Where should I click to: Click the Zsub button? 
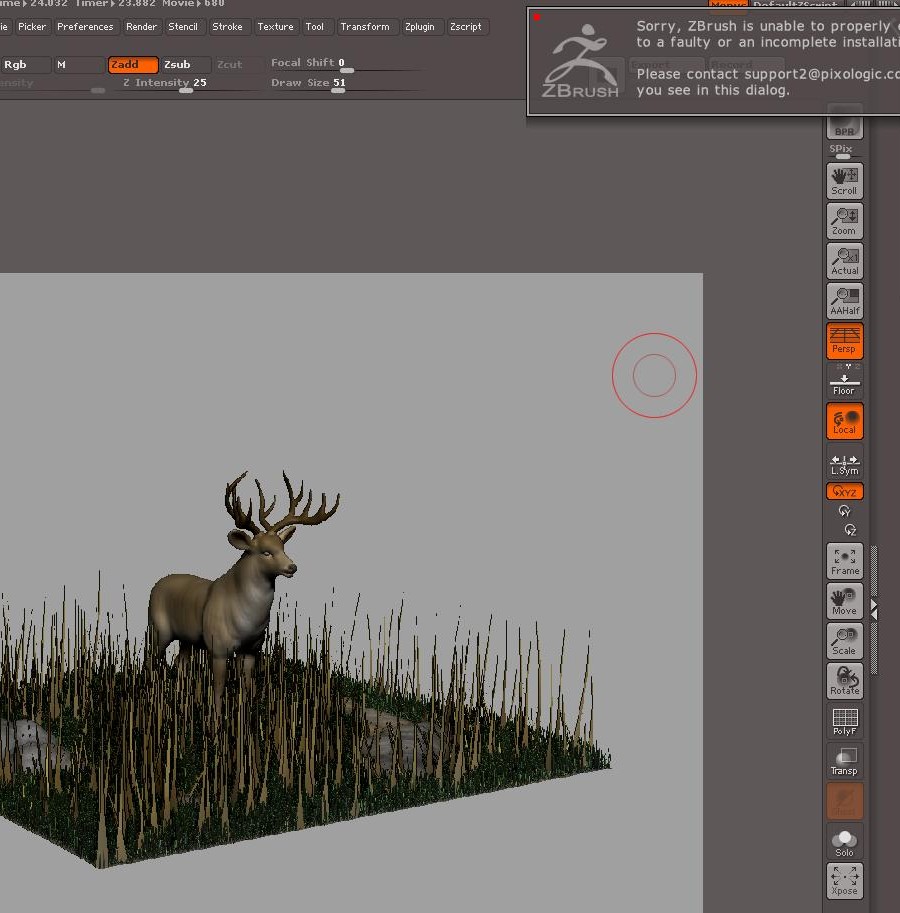[x=186, y=65]
